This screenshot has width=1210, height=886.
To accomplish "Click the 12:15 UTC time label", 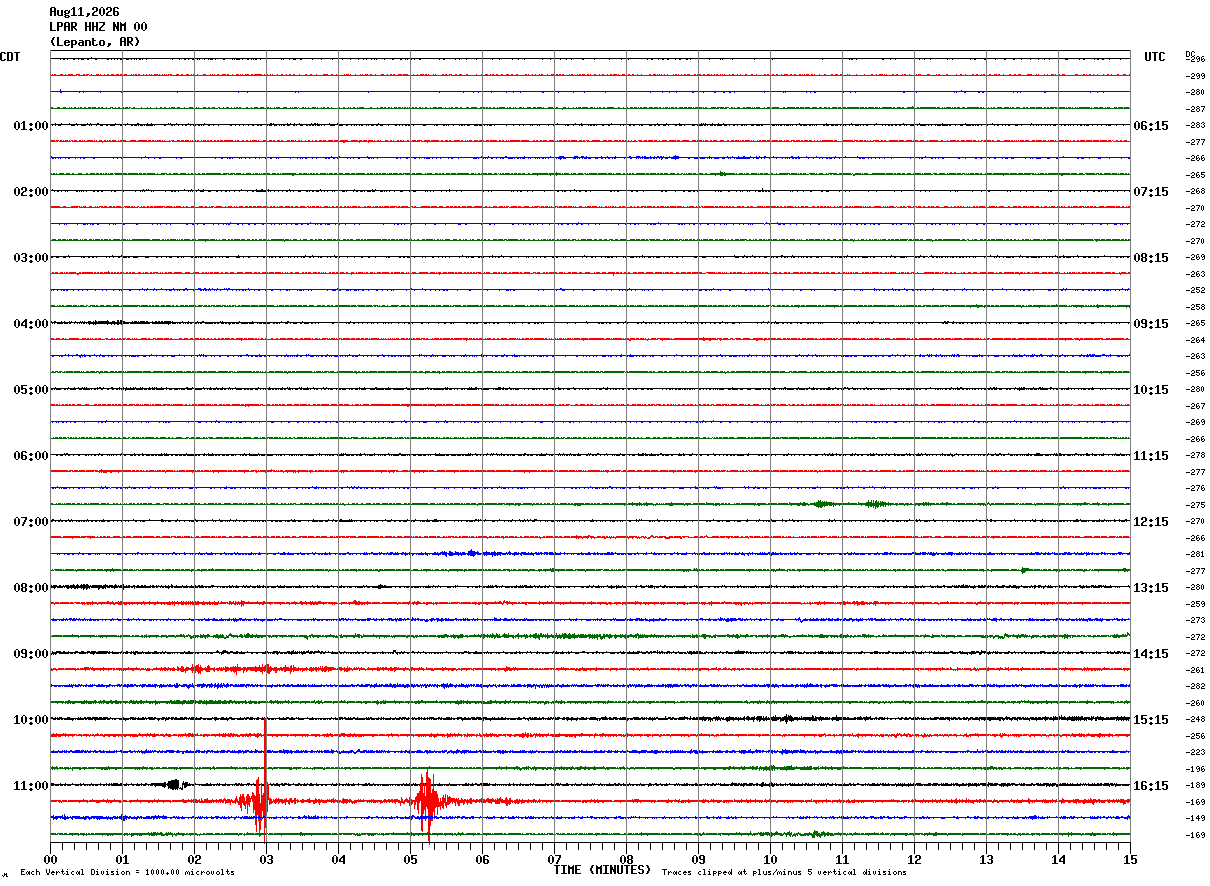I will tap(1151, 522).
